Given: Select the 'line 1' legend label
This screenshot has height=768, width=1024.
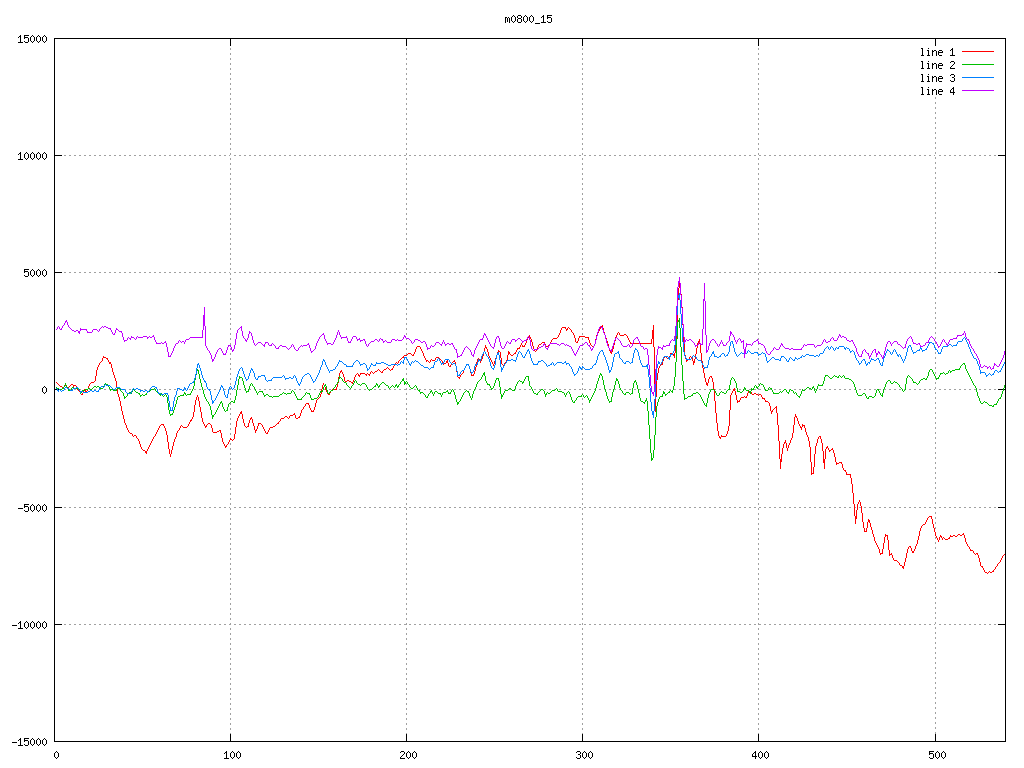Looking at the screenshot, I should tap(937, 52).
